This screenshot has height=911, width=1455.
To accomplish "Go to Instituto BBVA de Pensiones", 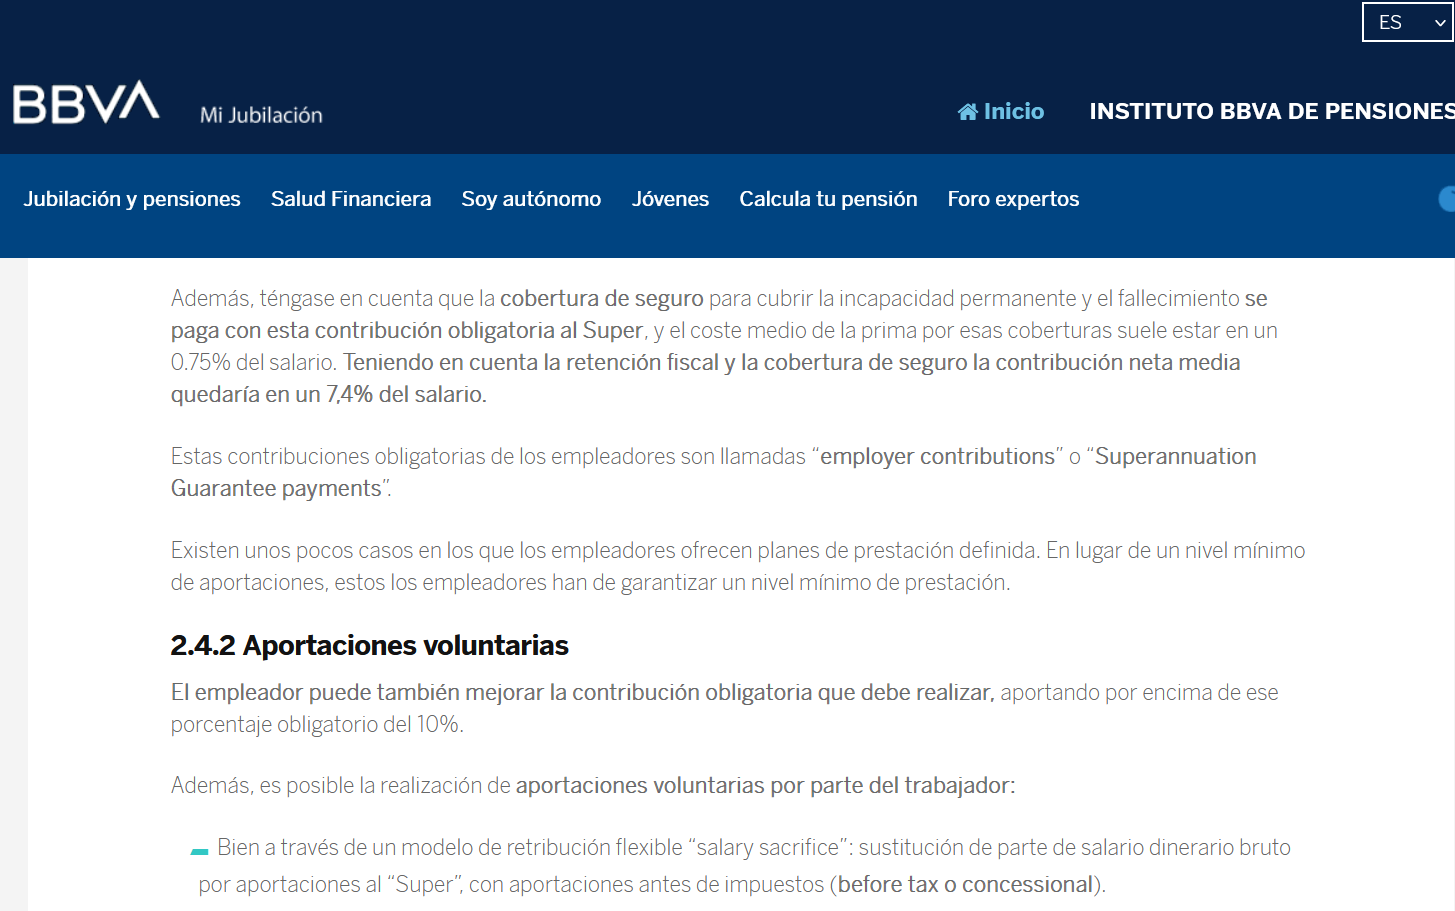I will point(1271,111).
